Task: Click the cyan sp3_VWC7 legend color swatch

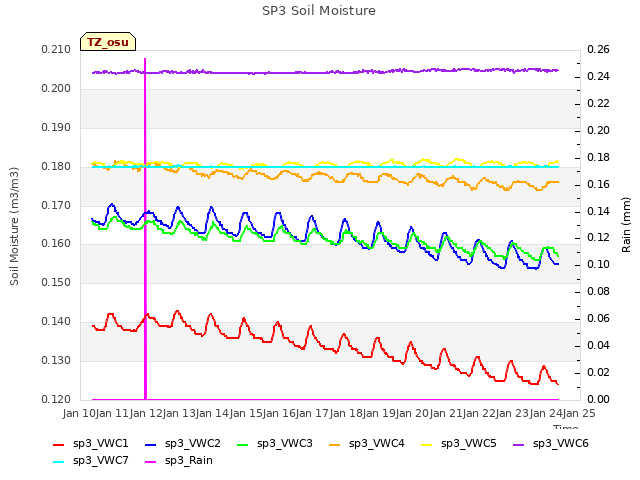Action: pyautogui.click(x=59, y=462)
